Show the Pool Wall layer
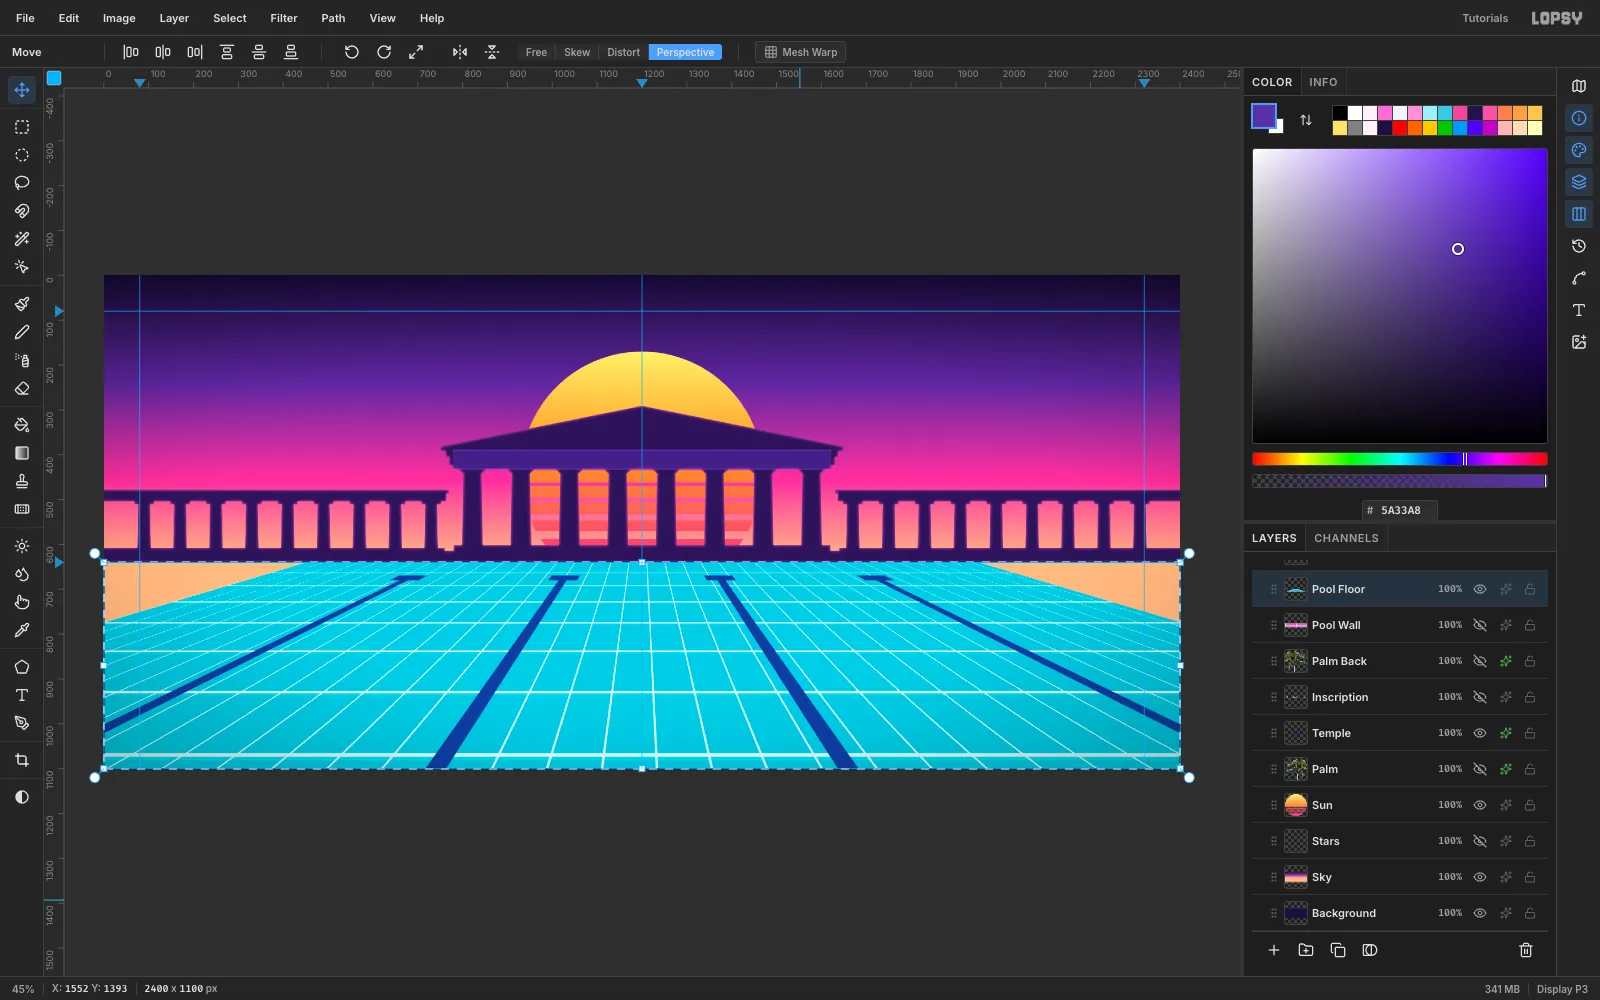The width and height of the screenshot is (1600, 1000). pos(1480,625)
